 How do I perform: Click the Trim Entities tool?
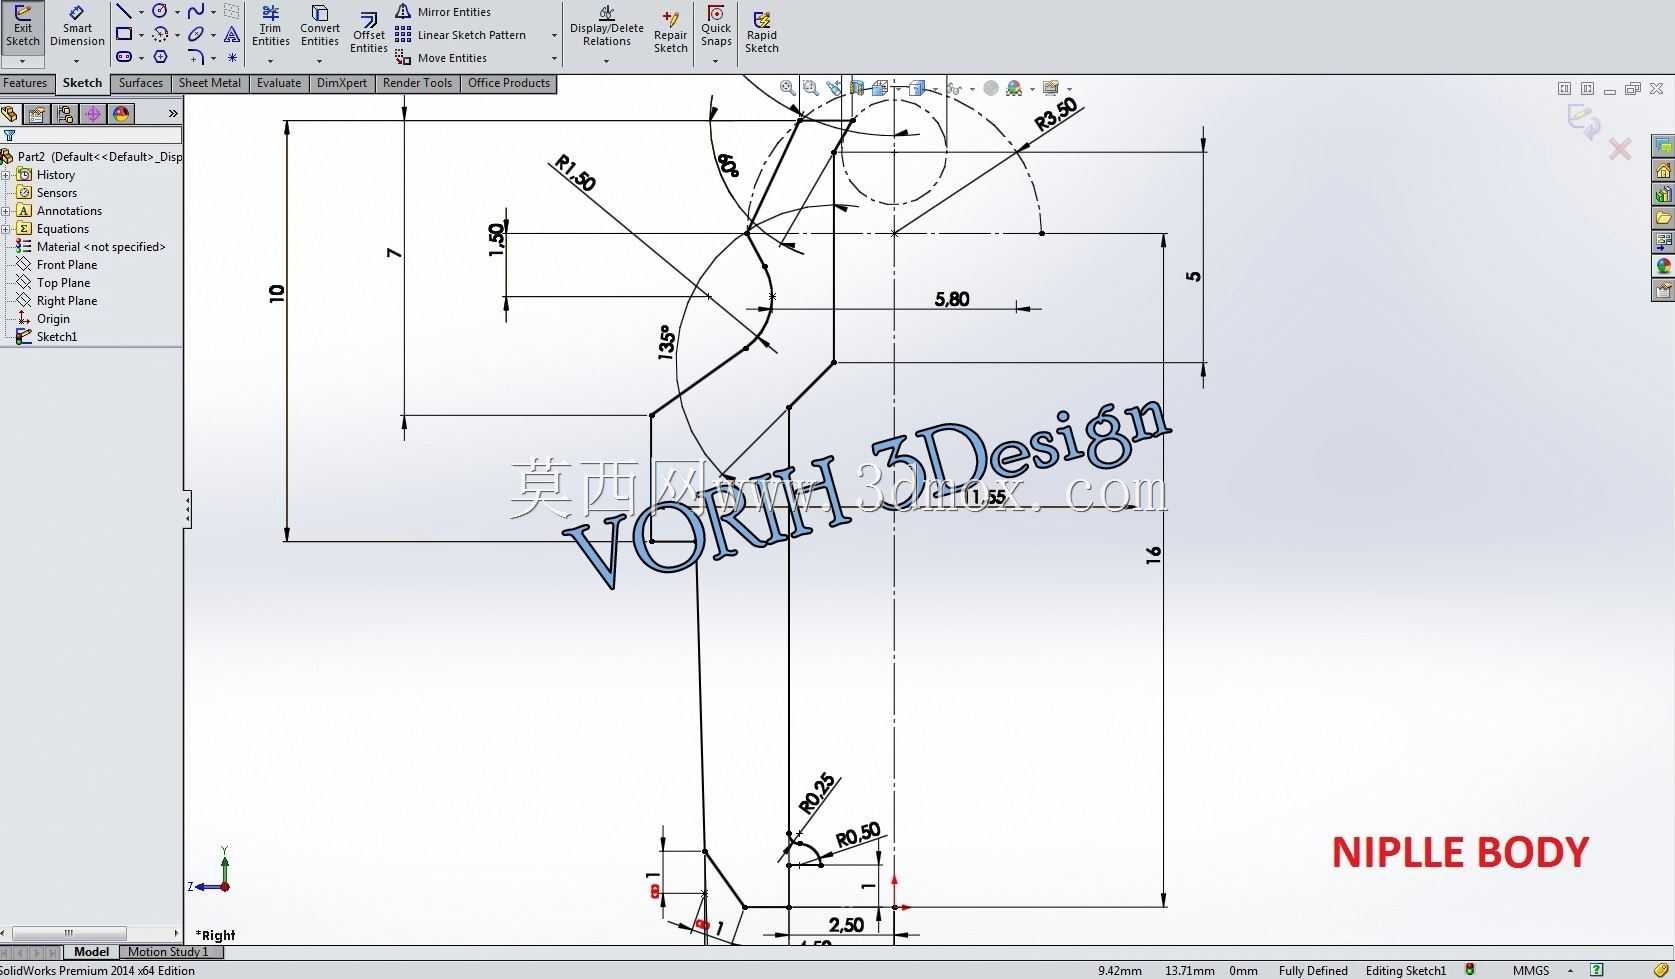click(270, 27)
